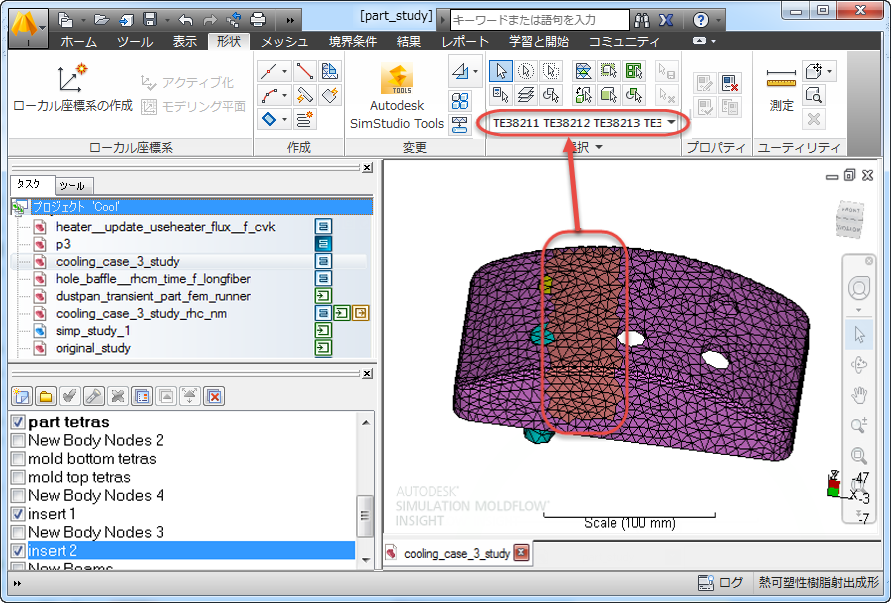The image size is (891, 603).
Task: Click the layer display settings icon
Action: coord(142,396)
